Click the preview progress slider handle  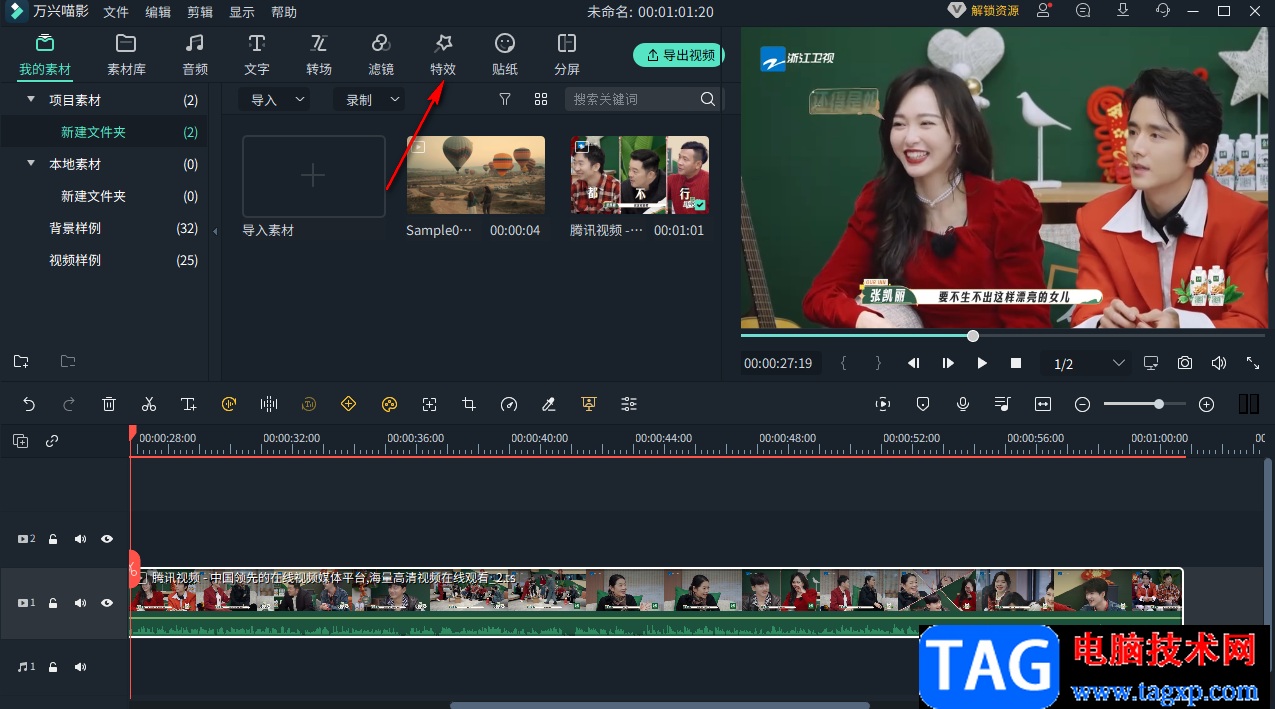(x=973, y=336)
